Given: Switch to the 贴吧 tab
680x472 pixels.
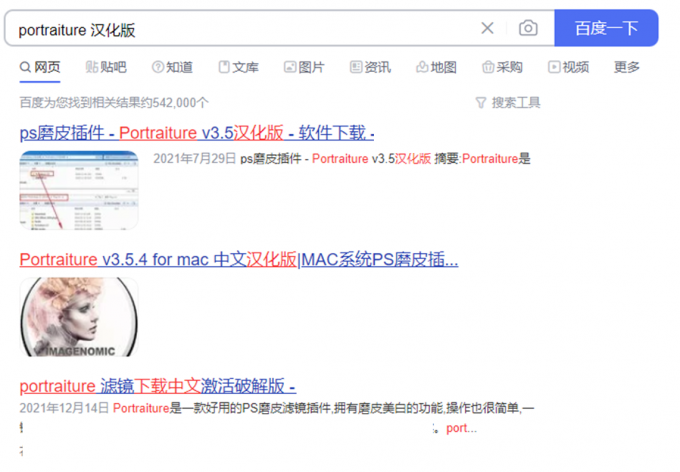Looking at the screenshot, I should [106, 67].
